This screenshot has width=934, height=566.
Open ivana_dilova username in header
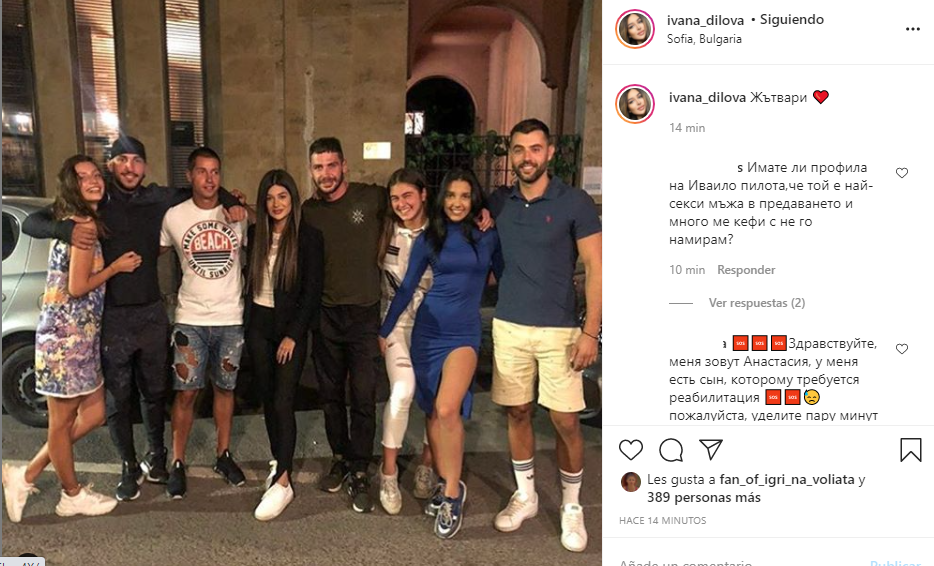(x=705, y=20)
